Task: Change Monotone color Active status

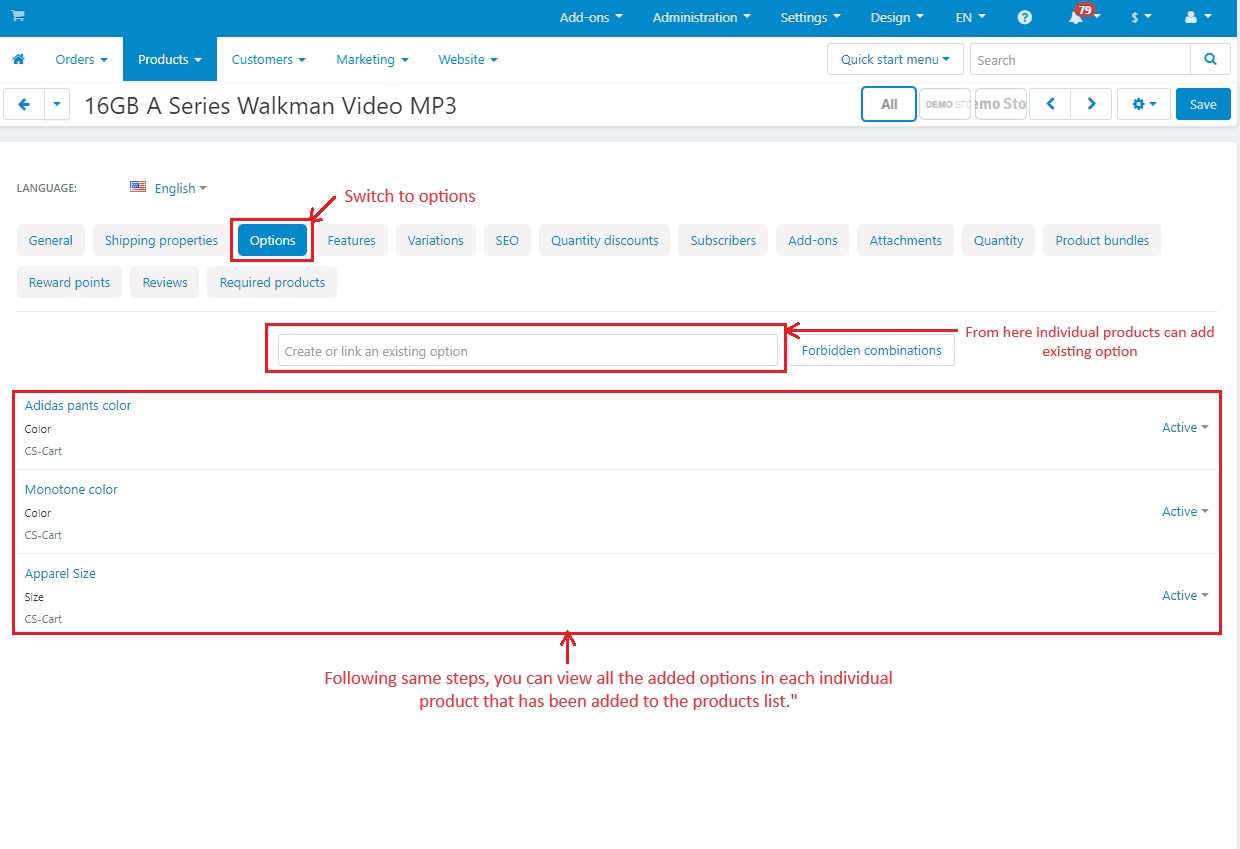Action: click(1185, 511)
